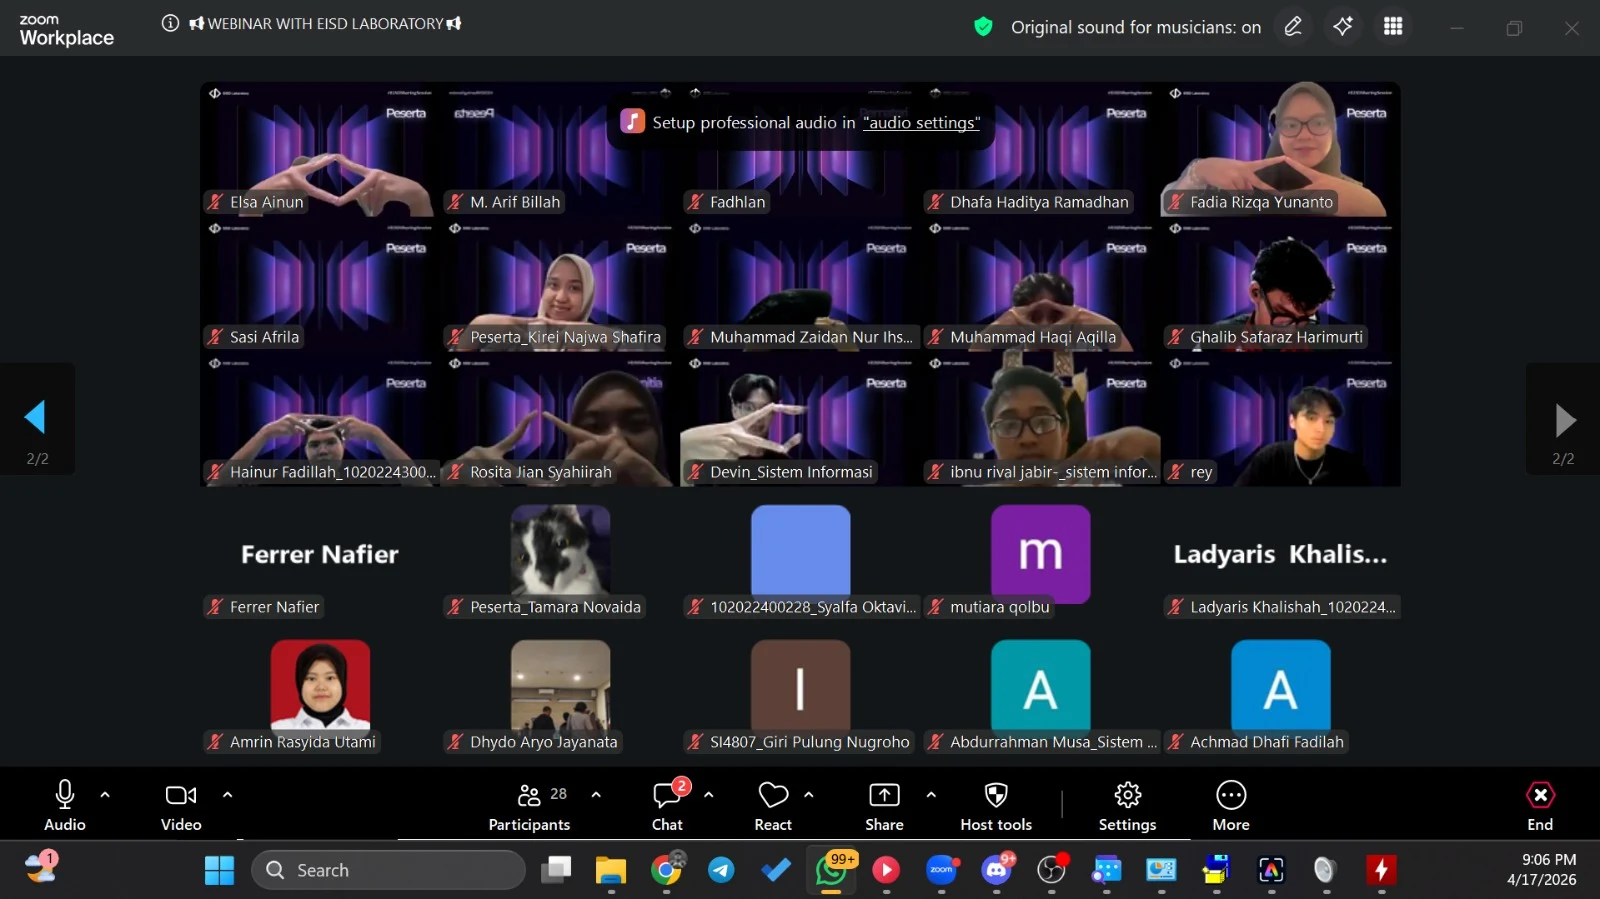Click the End meeting button
Viewport: 1600px width, 899px height.
click(1540, 805)
